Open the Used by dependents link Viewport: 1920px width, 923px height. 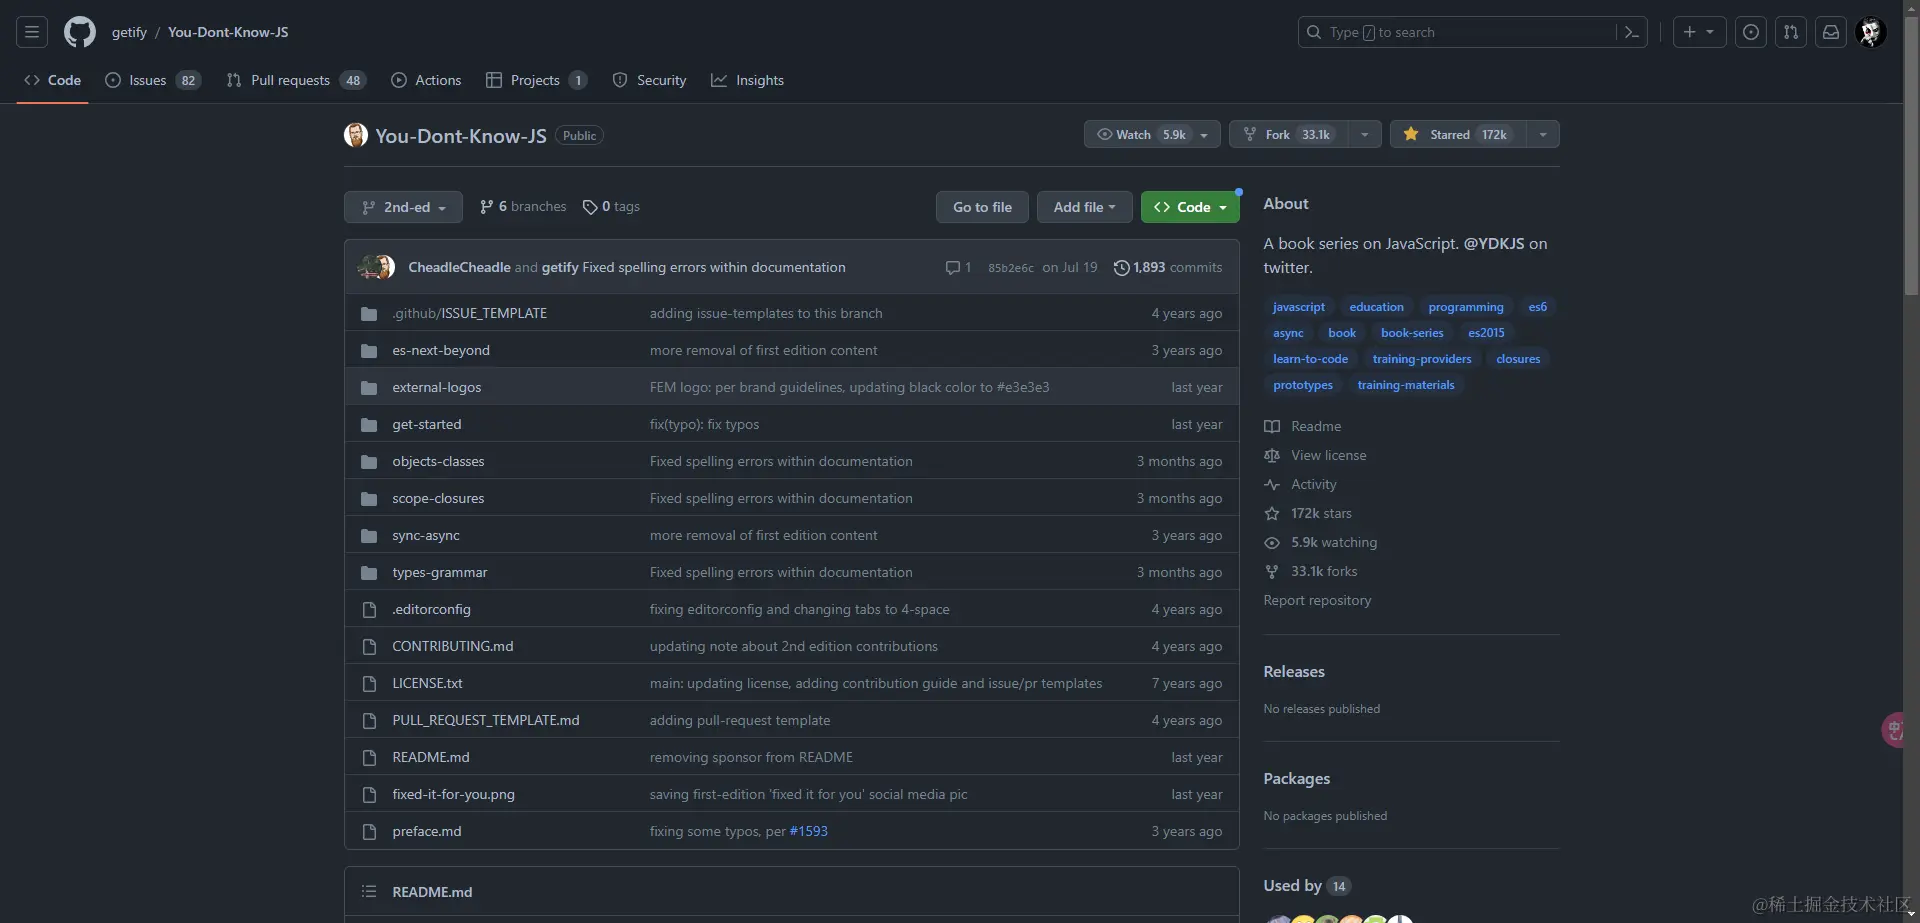1307,885
